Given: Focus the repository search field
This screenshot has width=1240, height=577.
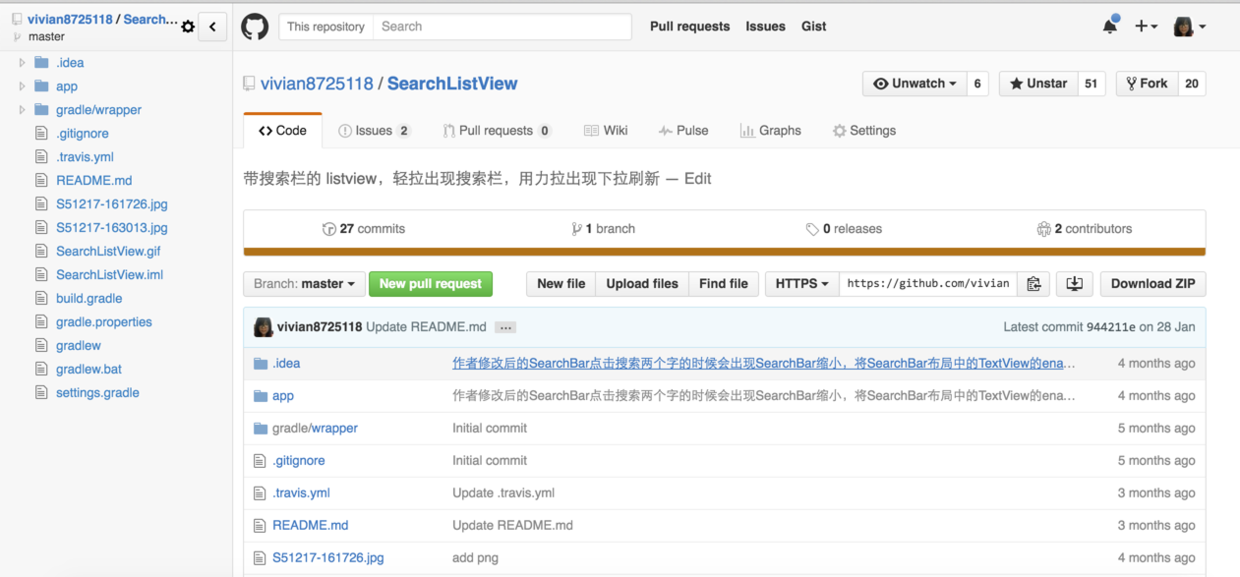Looking at the screenshot, I should tap(502, 27).
